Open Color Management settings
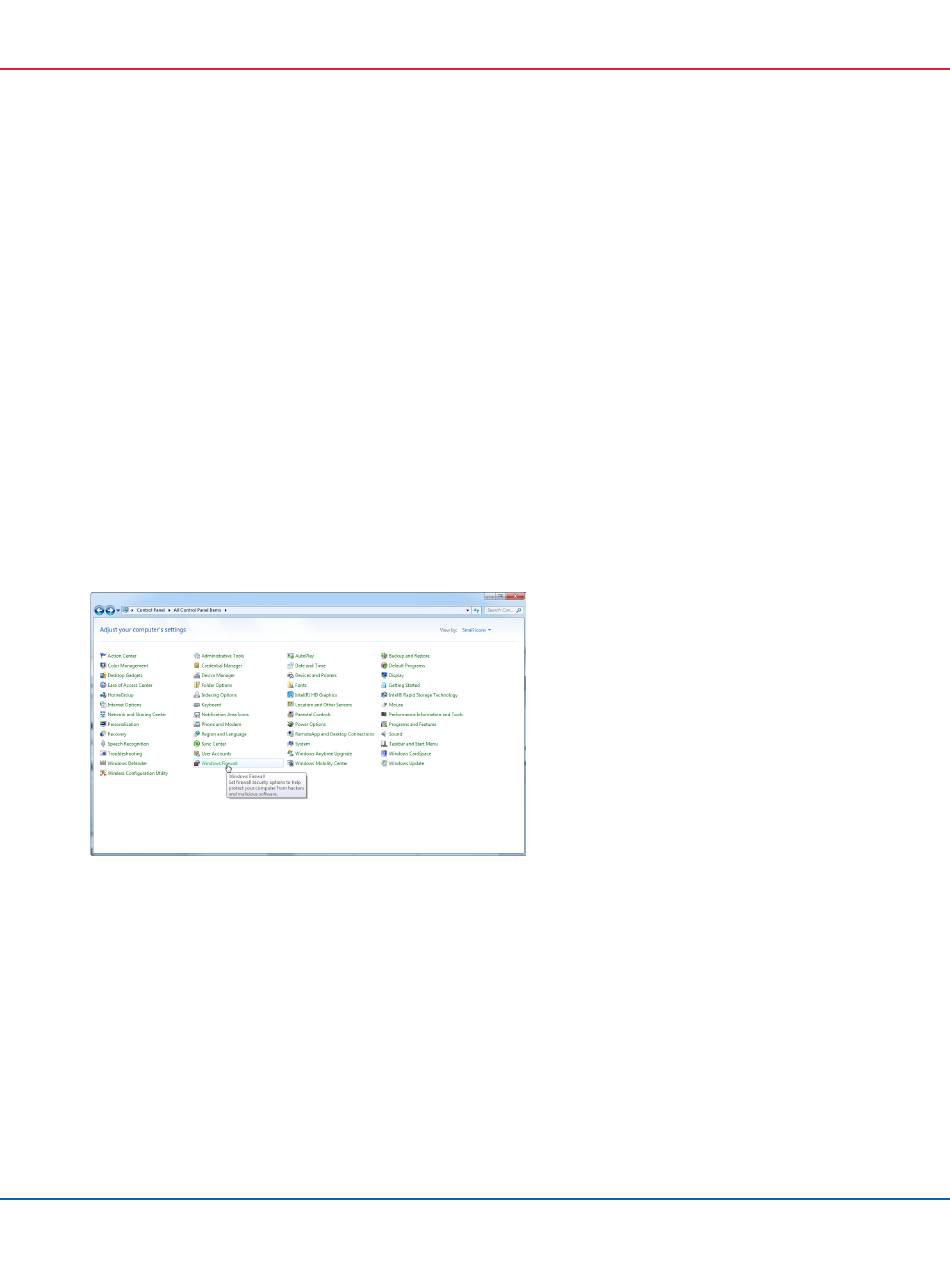The height and width of the screenshot is (1267, 950). [123, 665]
